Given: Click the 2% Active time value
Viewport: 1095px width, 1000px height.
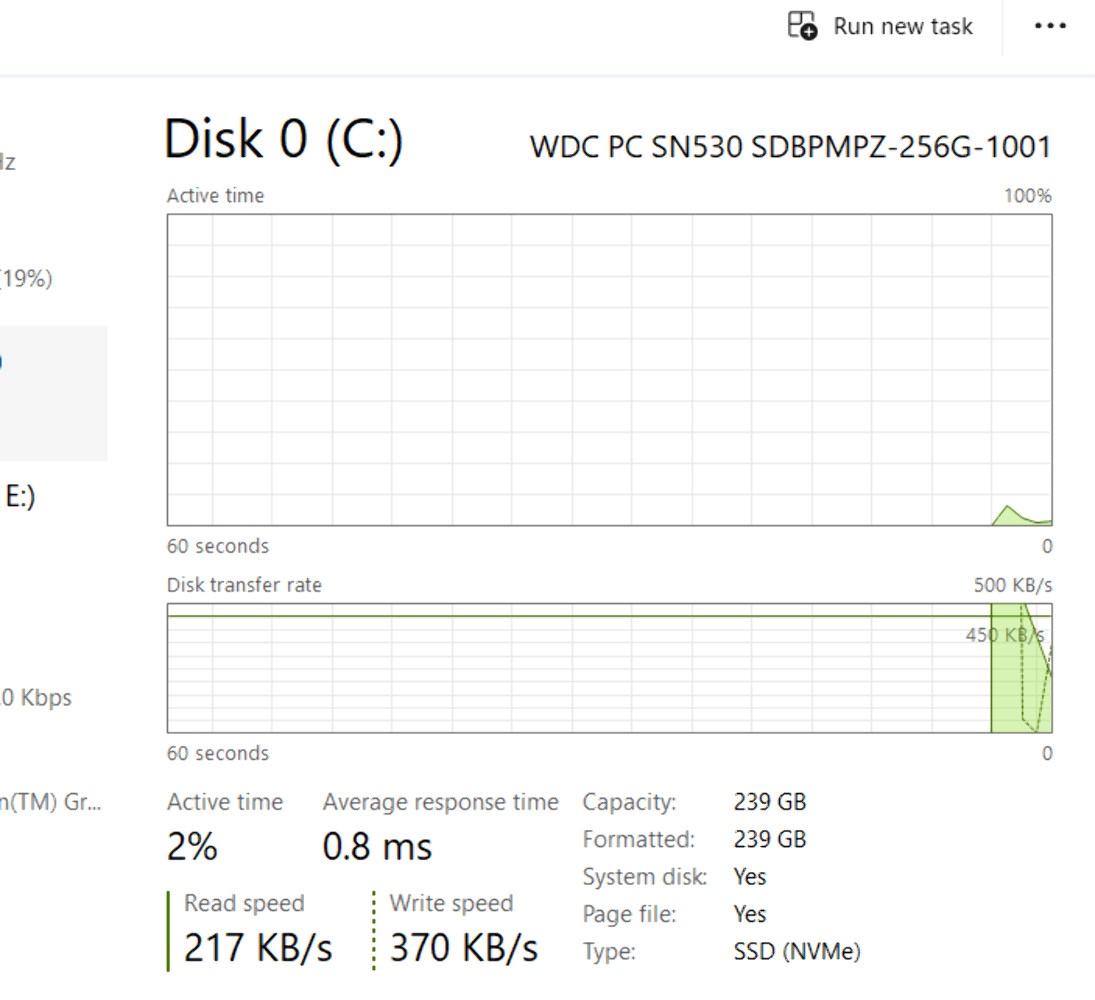Looking at the screenshot, I should click(192, 846).
